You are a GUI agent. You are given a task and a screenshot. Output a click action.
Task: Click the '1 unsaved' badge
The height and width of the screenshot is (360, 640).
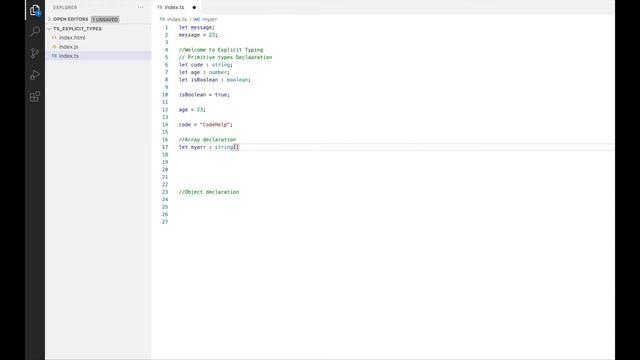[105, 19]
